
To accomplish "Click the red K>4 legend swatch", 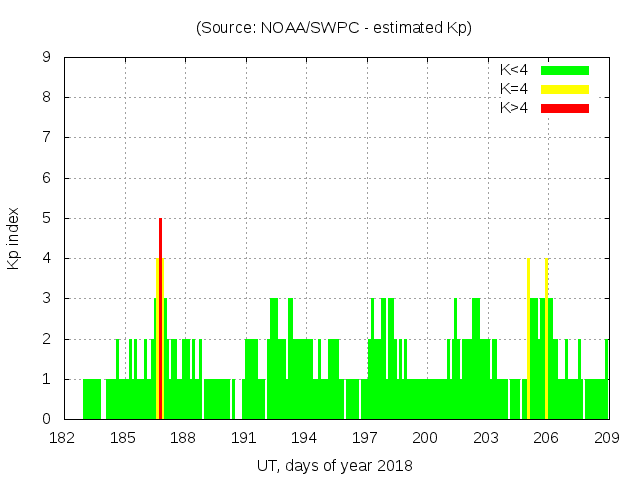I will [x=565, y=108].
